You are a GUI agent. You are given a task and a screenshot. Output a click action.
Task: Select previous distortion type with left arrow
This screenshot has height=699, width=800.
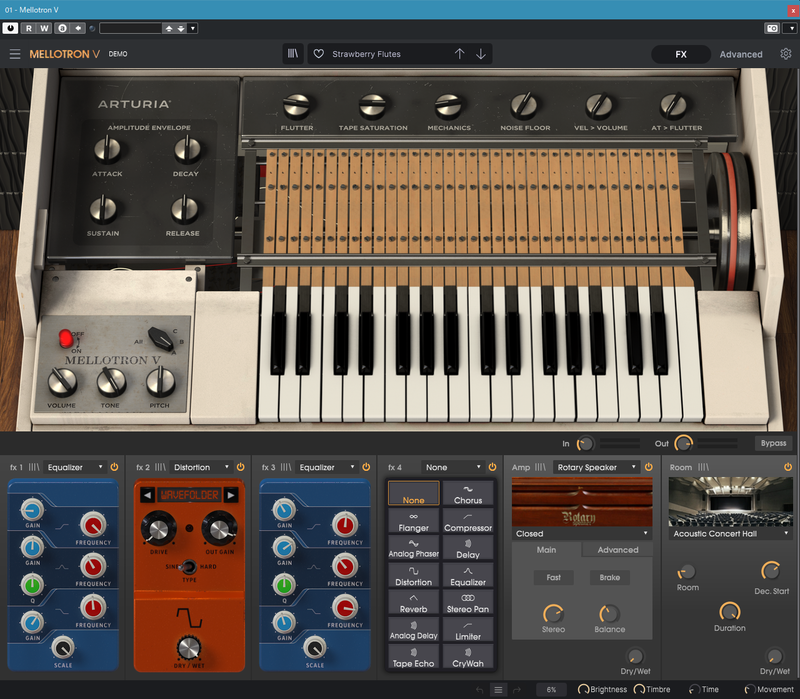(x=147, y=495)
